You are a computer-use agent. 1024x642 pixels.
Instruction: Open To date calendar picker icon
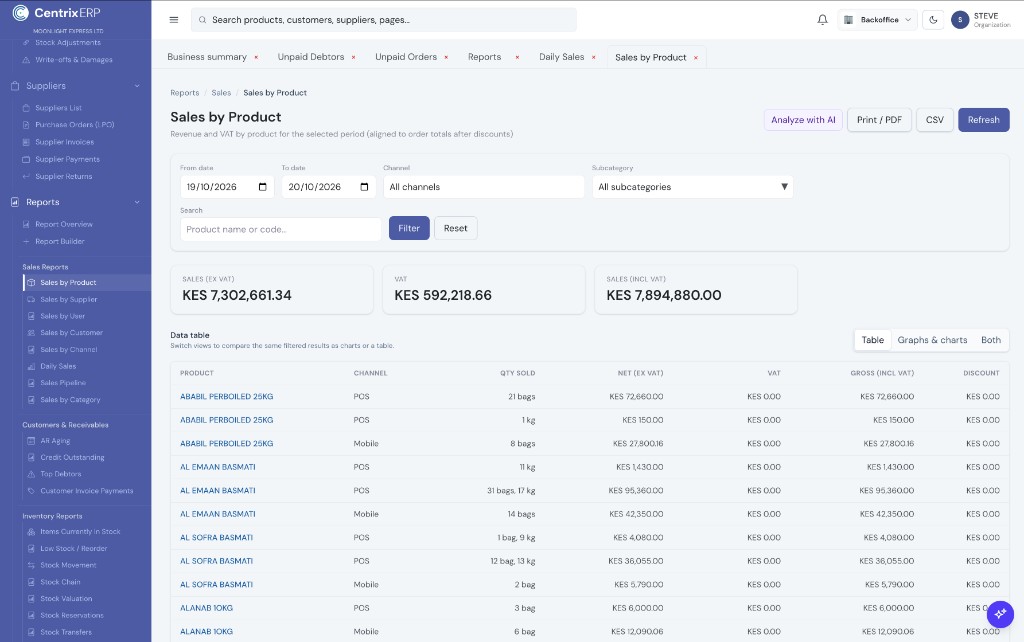[364, 187]
